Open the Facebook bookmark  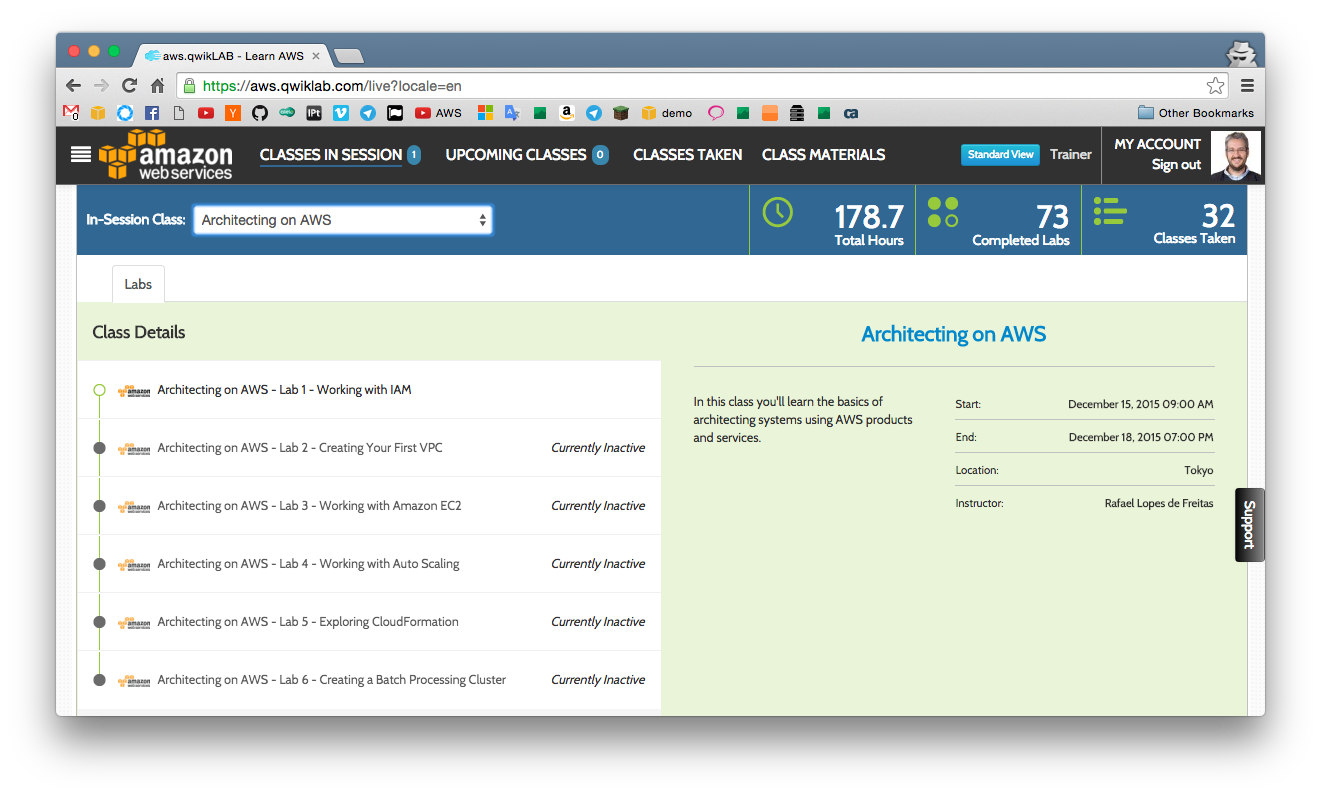pos(152,113)
